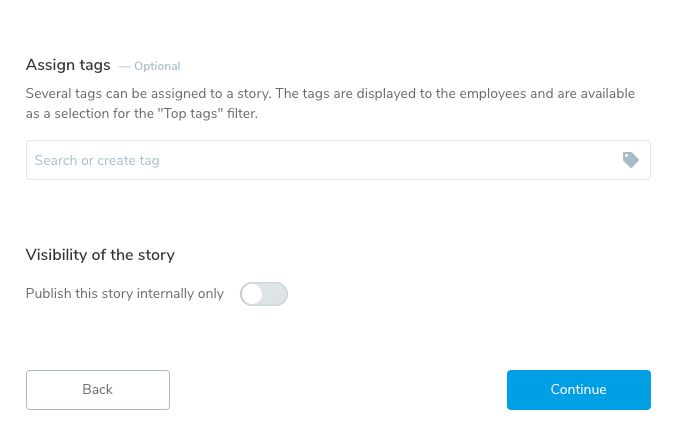Select the outlined Back button
673x431 pixels.
click(x=98, y=390)
